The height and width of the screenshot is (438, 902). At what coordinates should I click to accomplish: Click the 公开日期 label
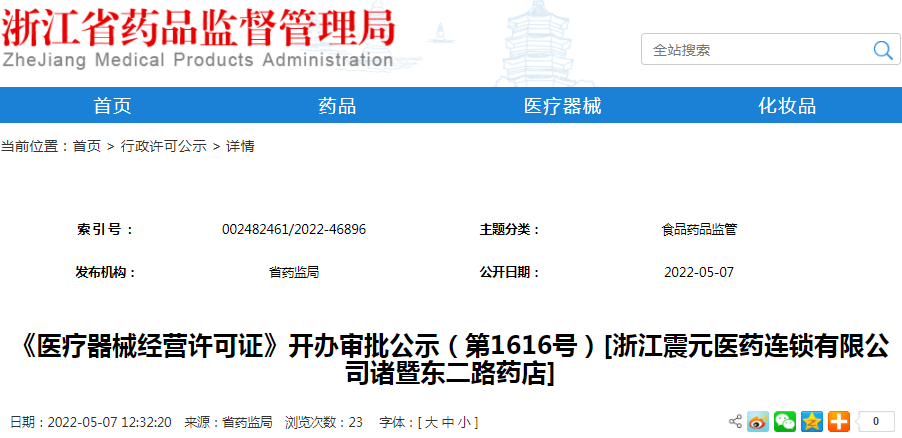click(x=510, y=272)
